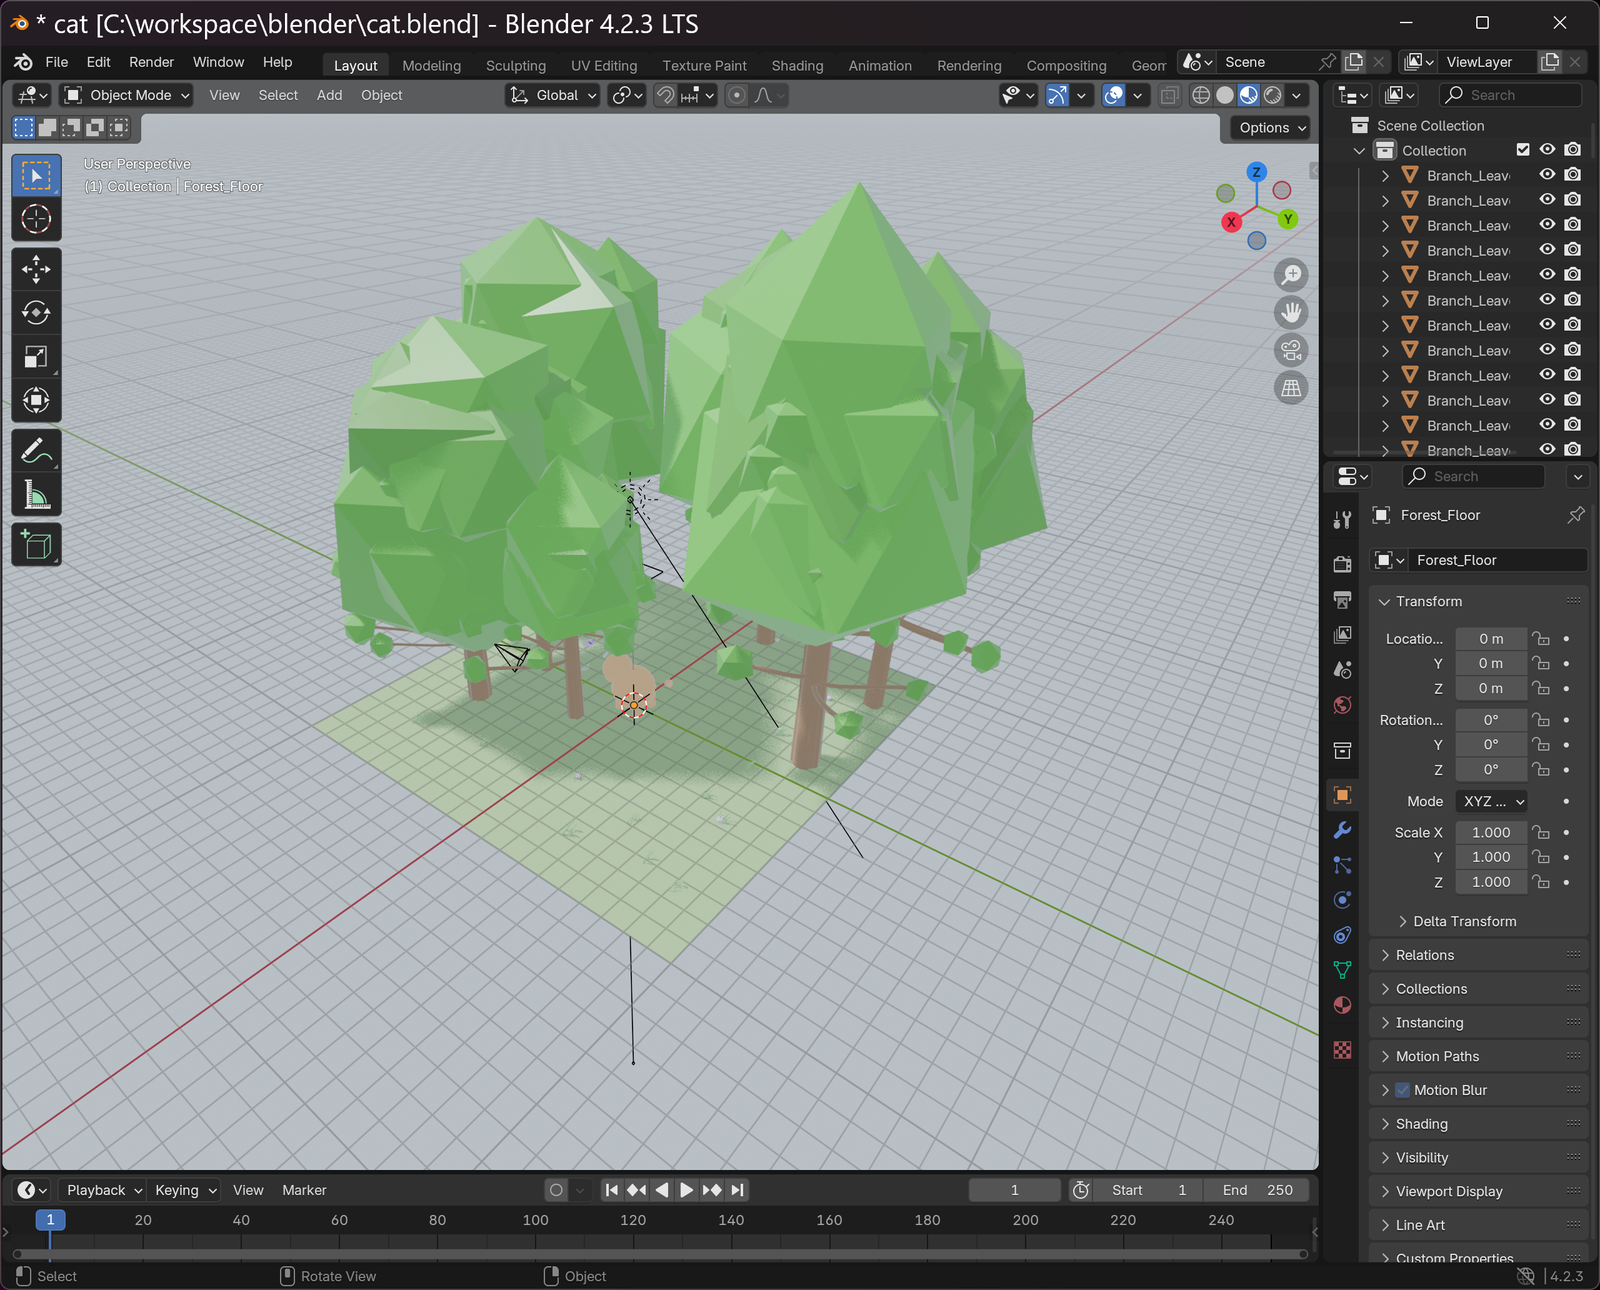Play the animation
Viewport: 1600px width, 1290px height.
(x=686, y=1190)
